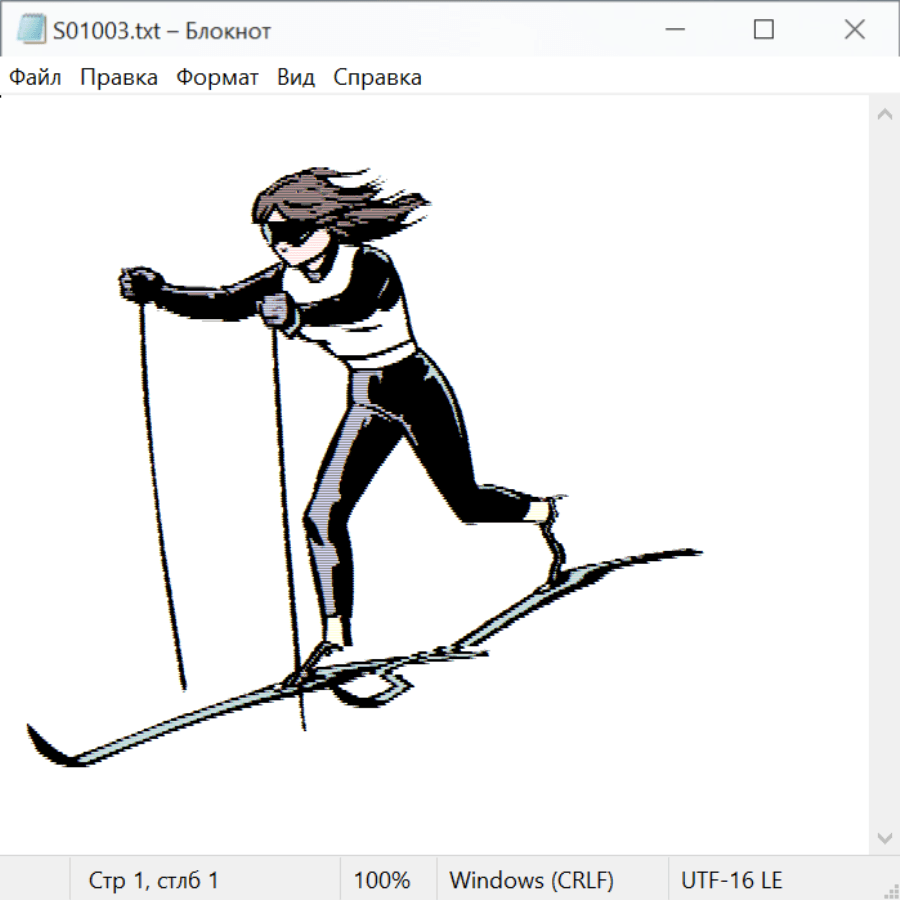
Task: Maximize the Блокнот window
Action: pos(763,30)
